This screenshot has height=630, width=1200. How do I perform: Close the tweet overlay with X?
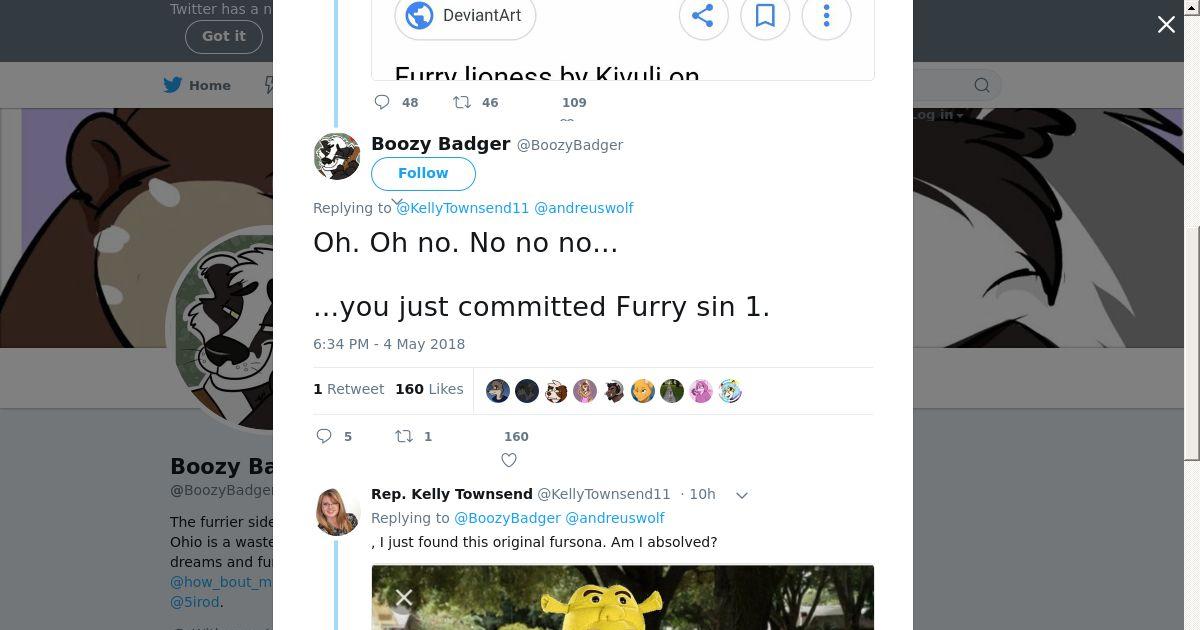coord(1166,25)
